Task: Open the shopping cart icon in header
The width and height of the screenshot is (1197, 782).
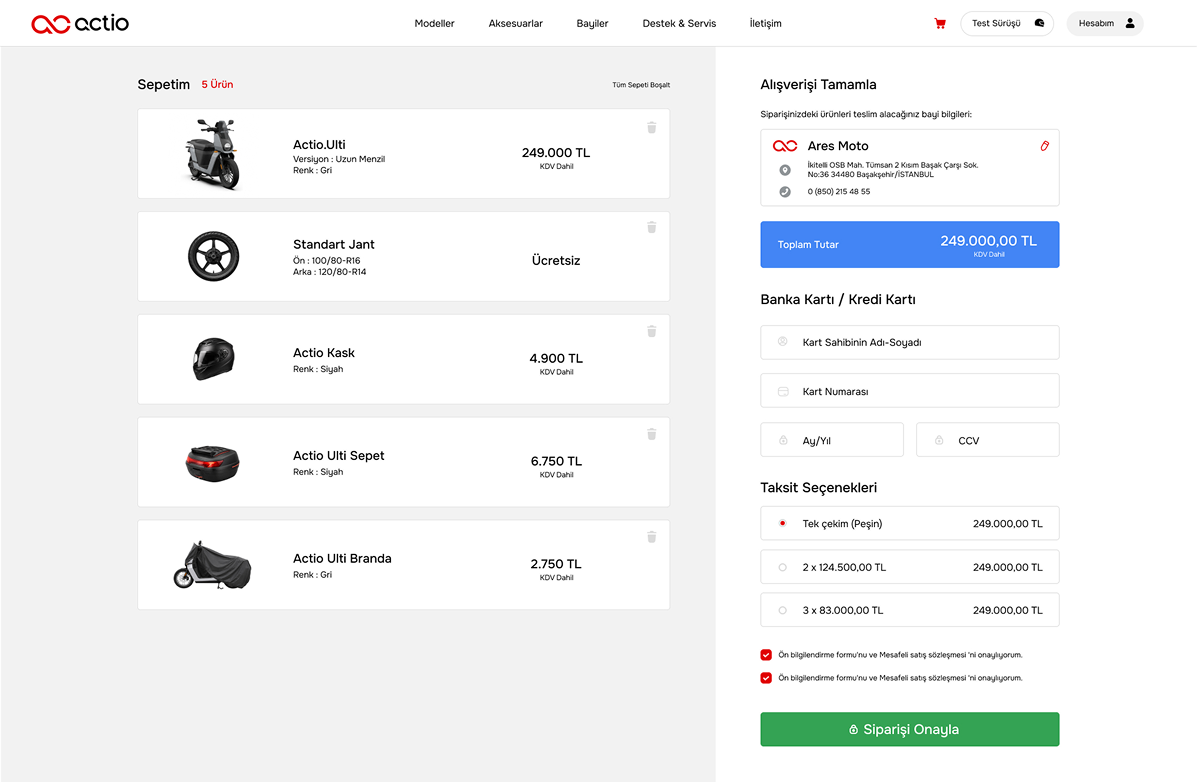Action: coord(940,24)
